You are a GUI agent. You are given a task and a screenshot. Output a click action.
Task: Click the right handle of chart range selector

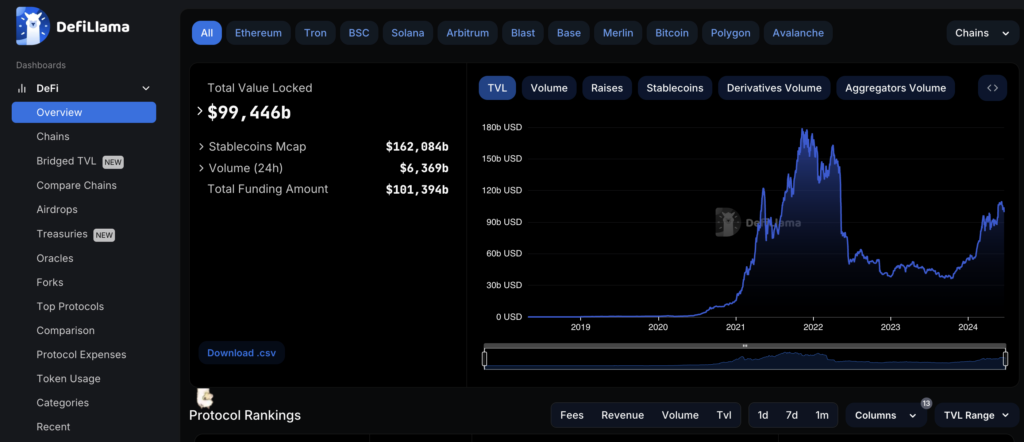coord(1005,358)
